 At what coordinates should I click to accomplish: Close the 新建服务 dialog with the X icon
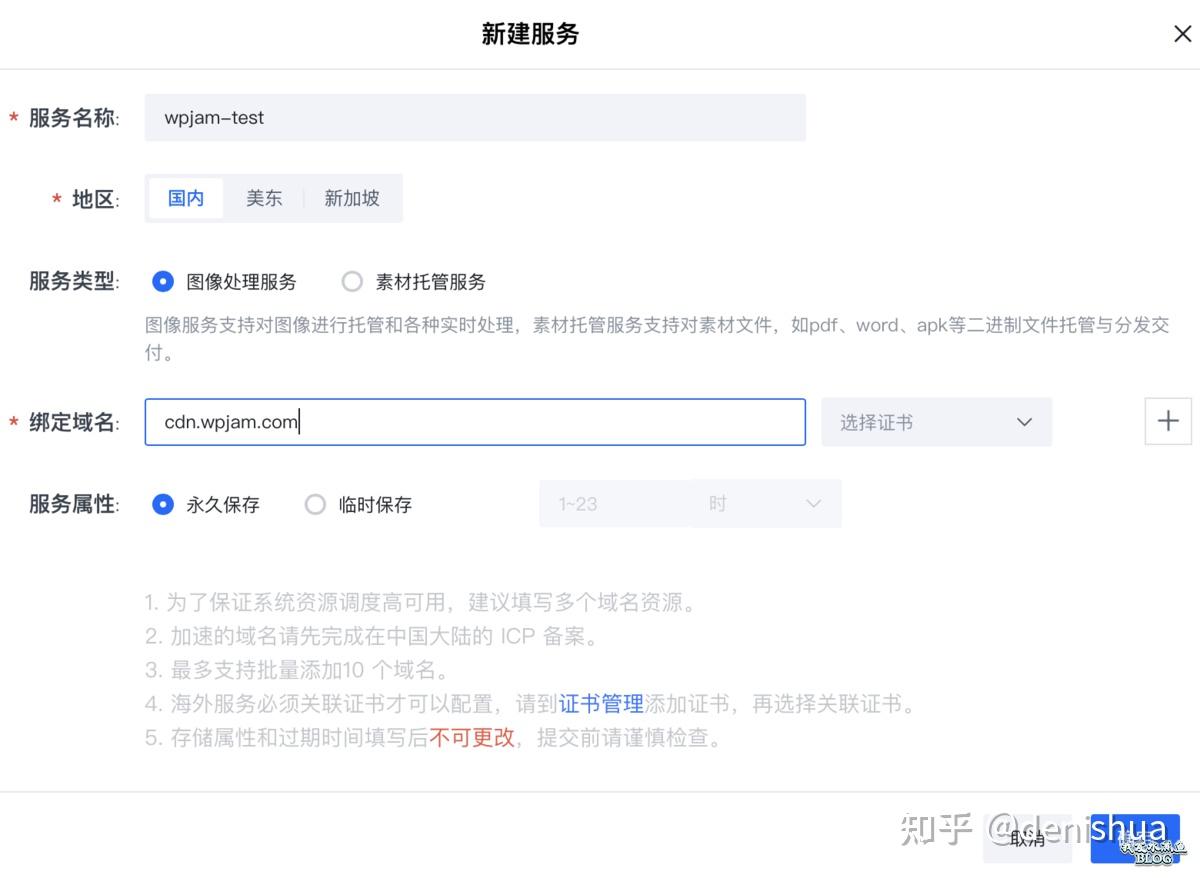pos(1182,33)
